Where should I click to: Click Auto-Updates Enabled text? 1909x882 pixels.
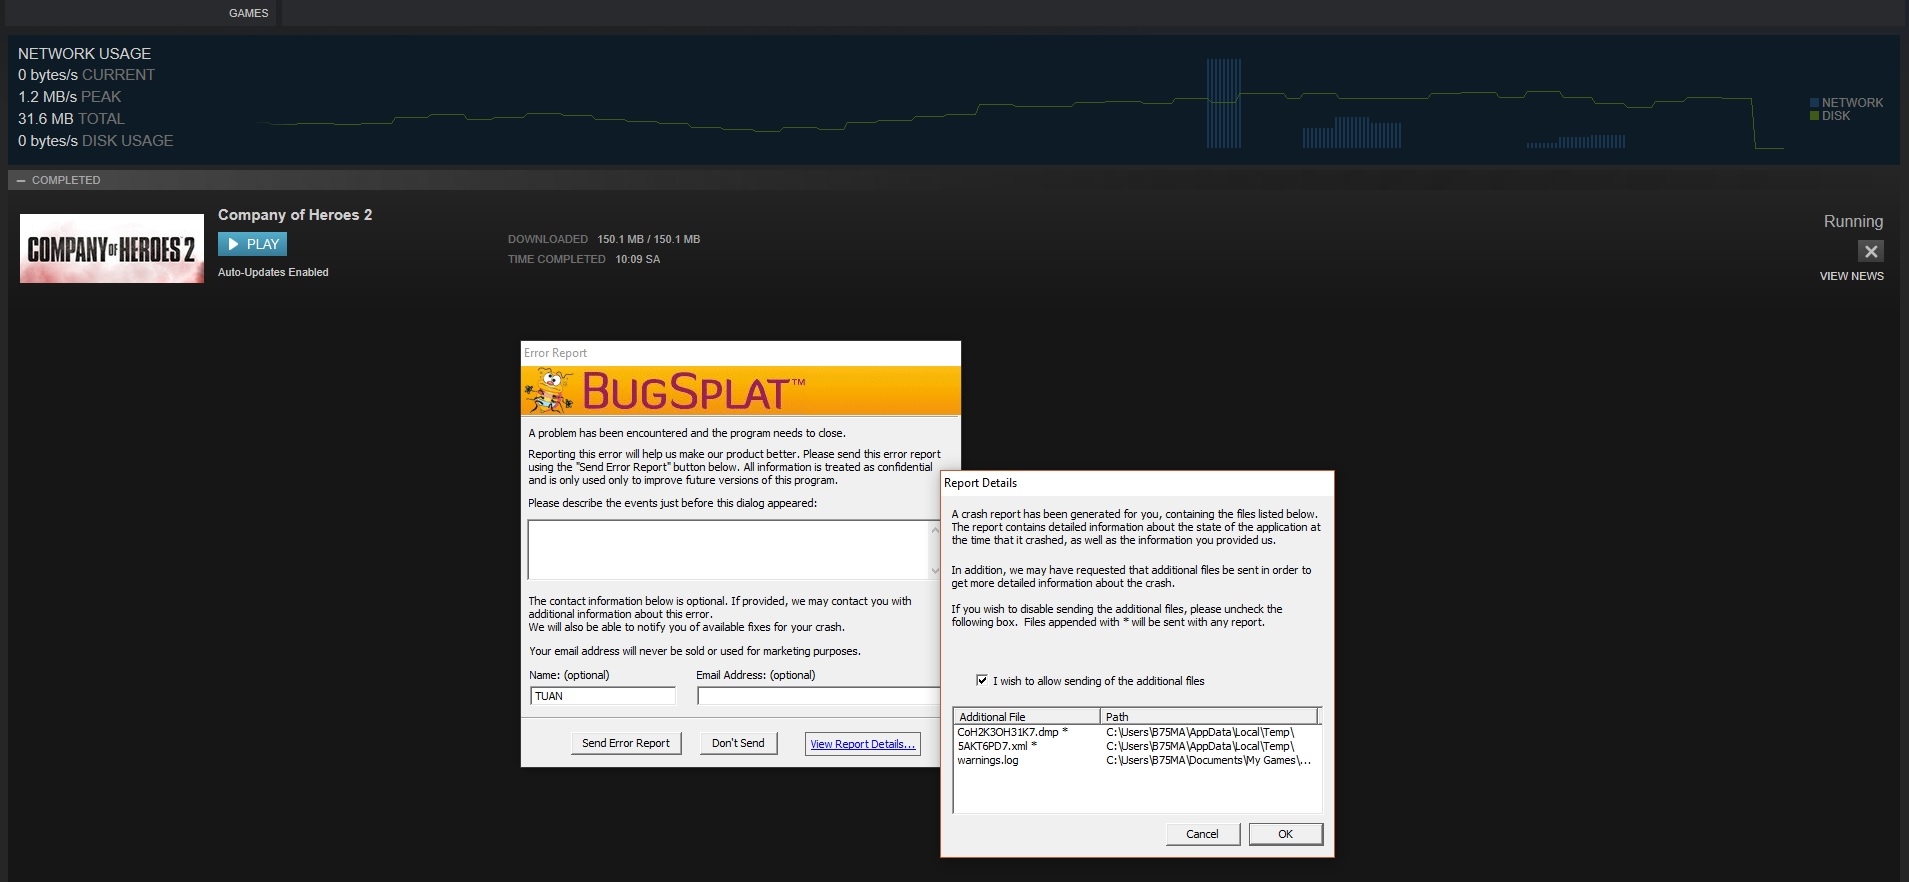pos(273,272)
